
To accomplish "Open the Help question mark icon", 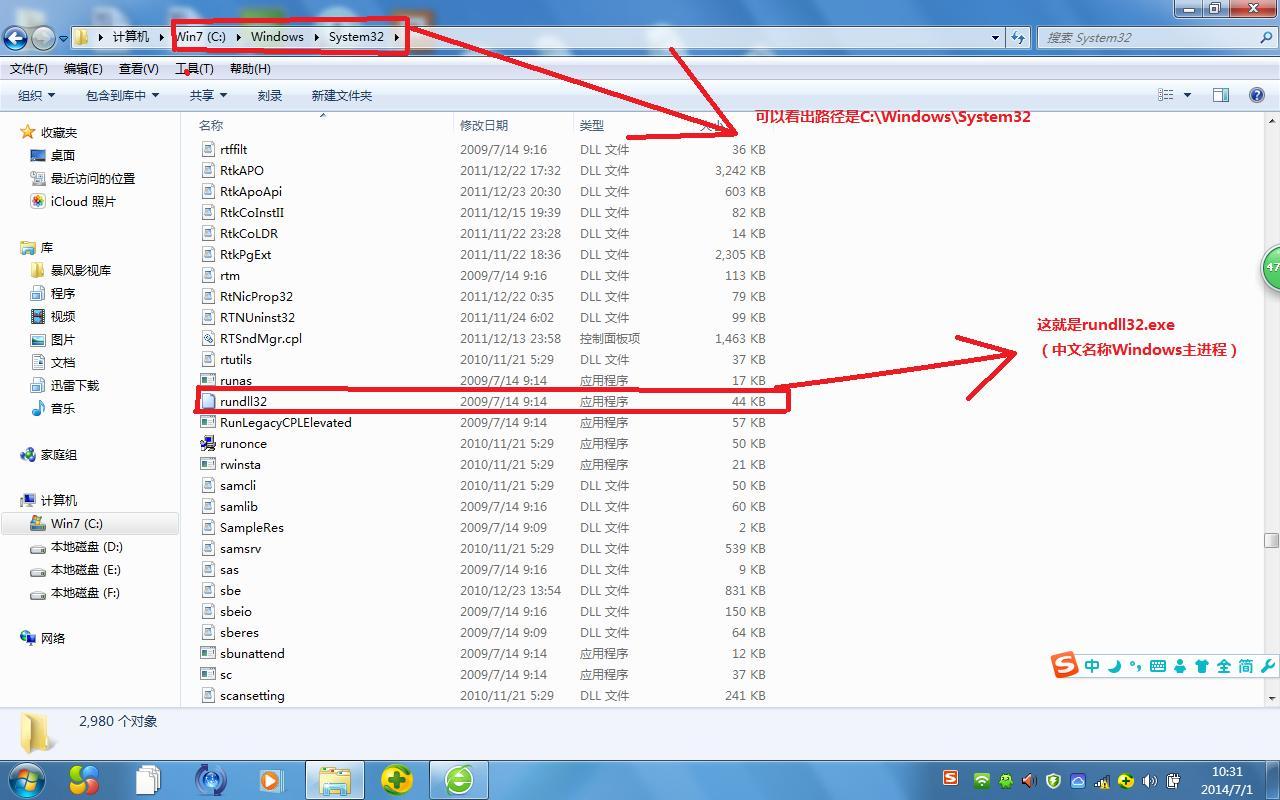I will pos(1257,95).
